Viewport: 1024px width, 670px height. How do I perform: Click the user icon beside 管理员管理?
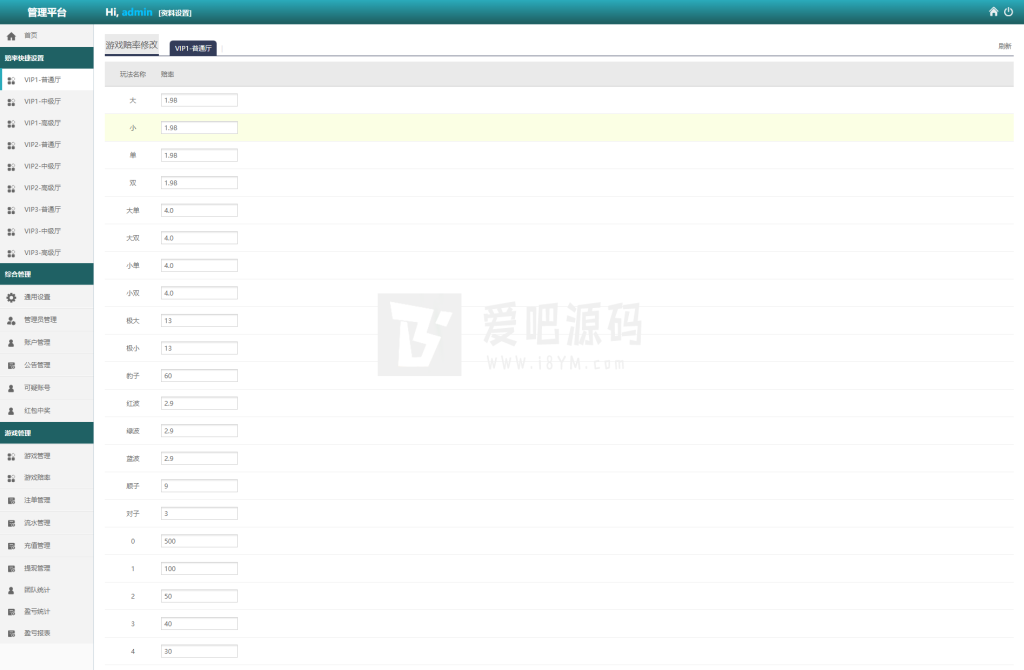[x=11, y=320]
